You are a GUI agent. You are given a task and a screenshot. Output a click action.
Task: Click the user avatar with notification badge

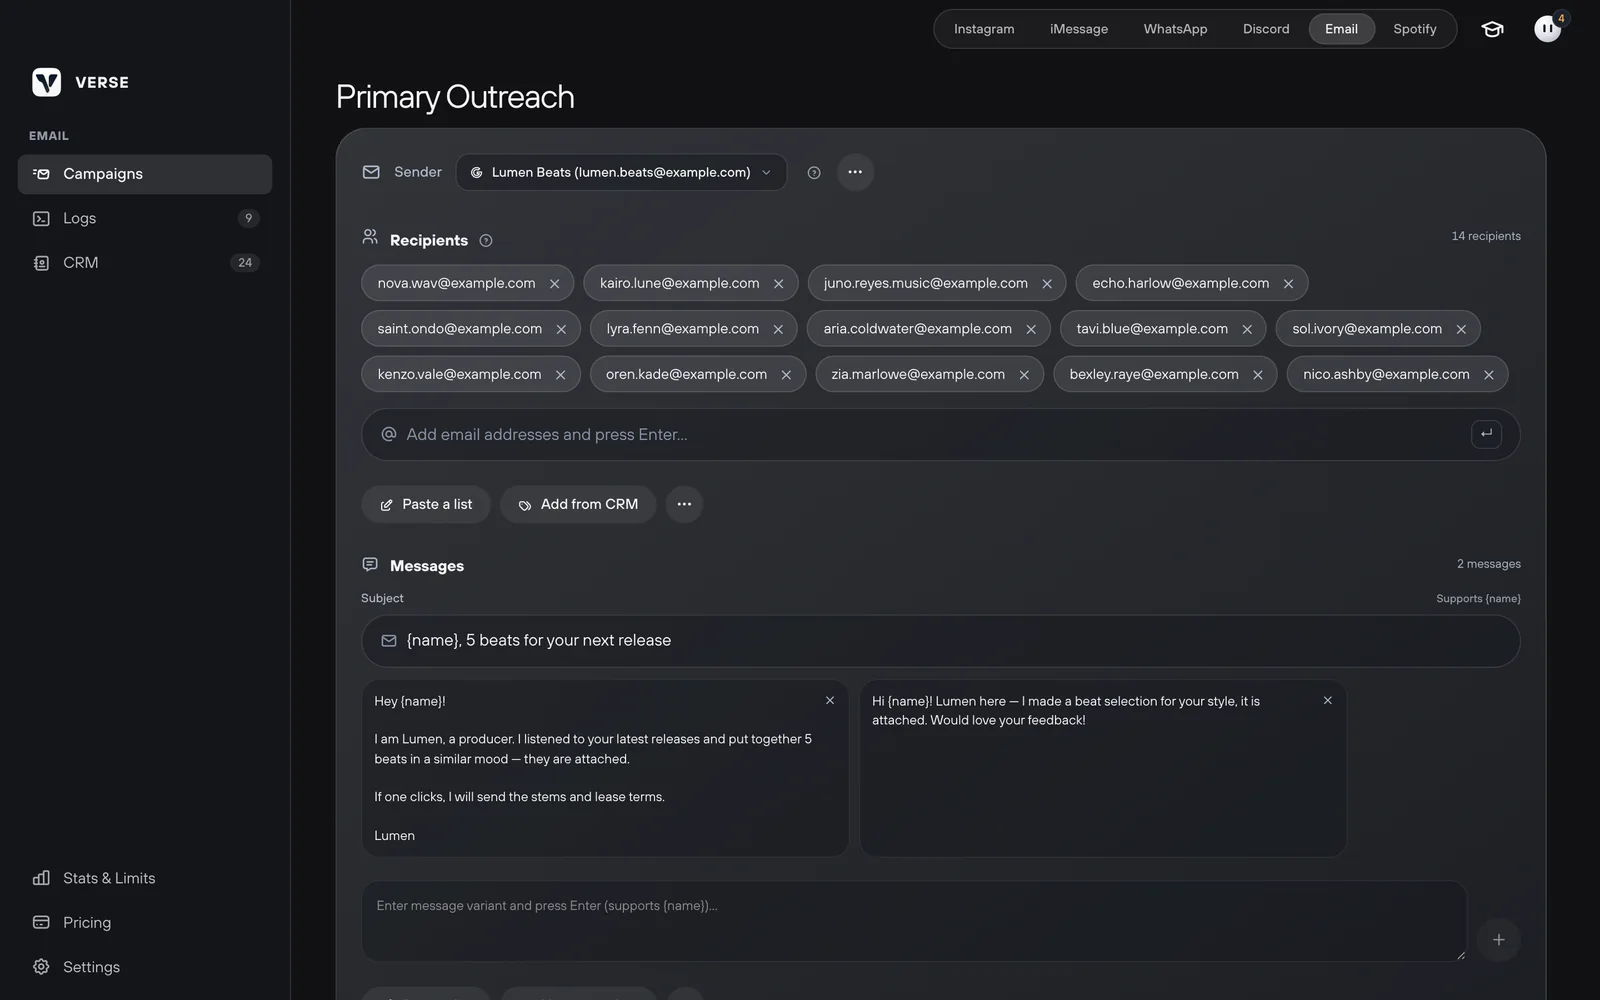click(1548, 28)
